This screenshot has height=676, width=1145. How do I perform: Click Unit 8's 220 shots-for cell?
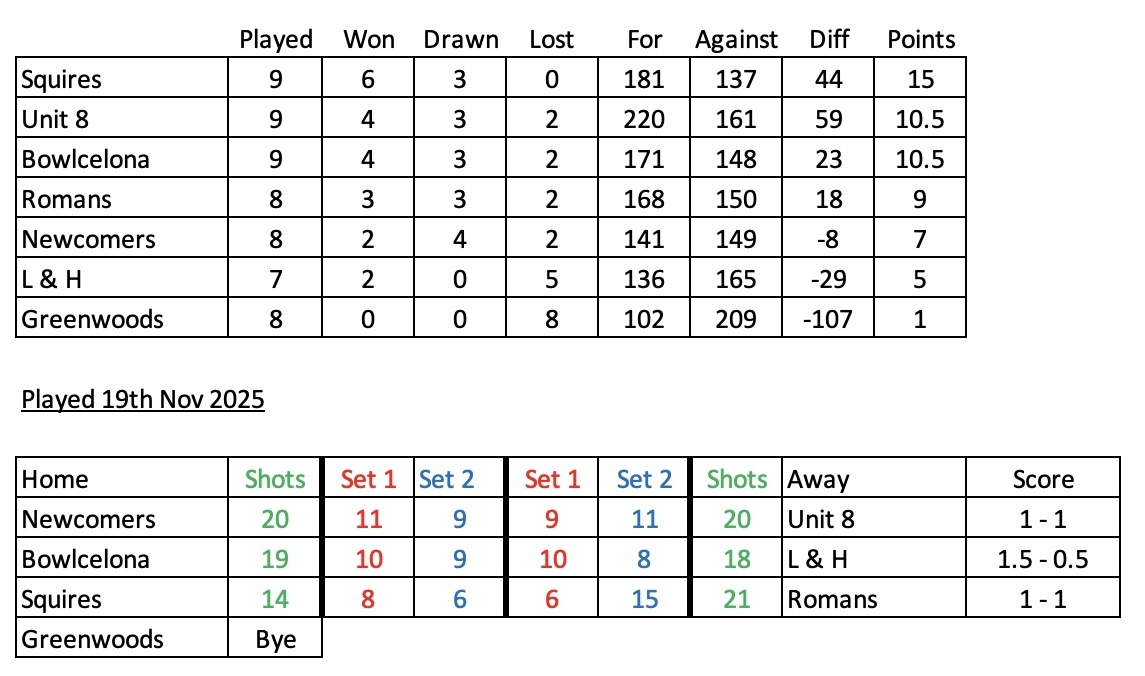point(645,120)
